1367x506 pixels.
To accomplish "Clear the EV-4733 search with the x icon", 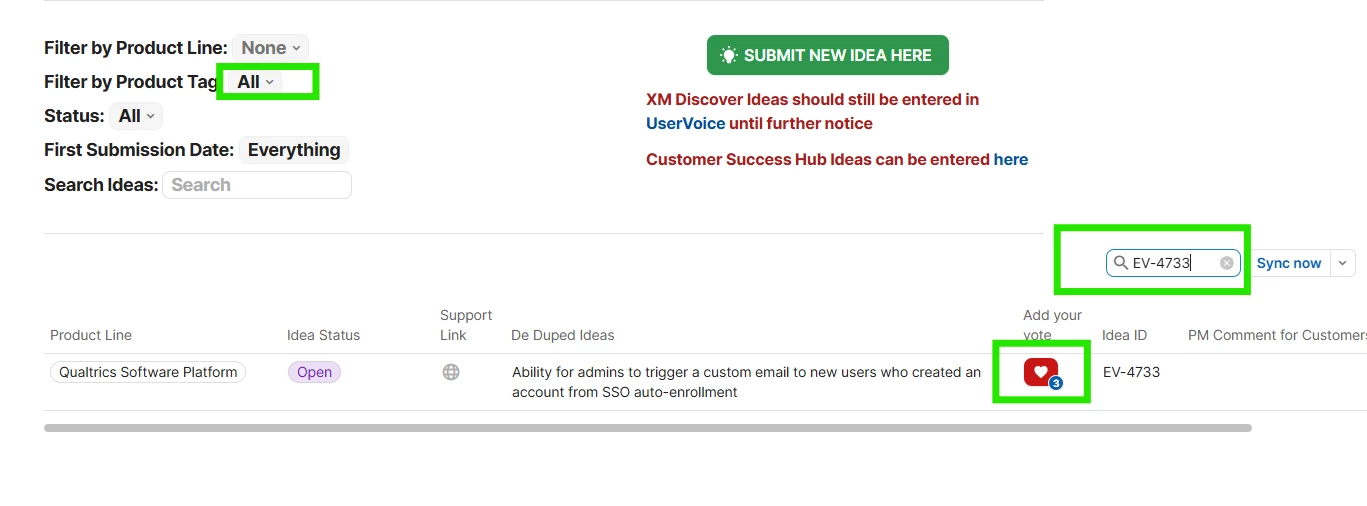I will [x=1227, y=263].
